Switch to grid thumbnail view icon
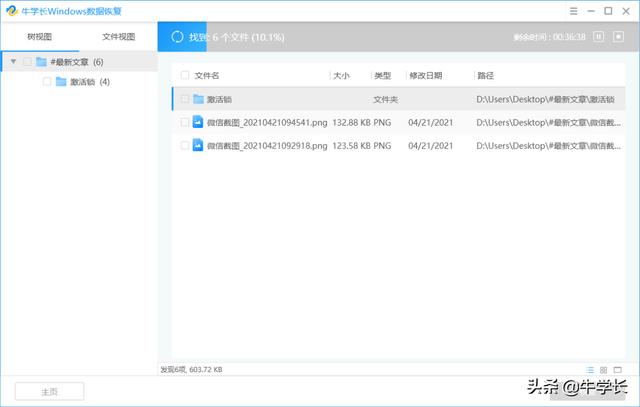The height and width of the screenshot is (407, 640). pos(604,370)
